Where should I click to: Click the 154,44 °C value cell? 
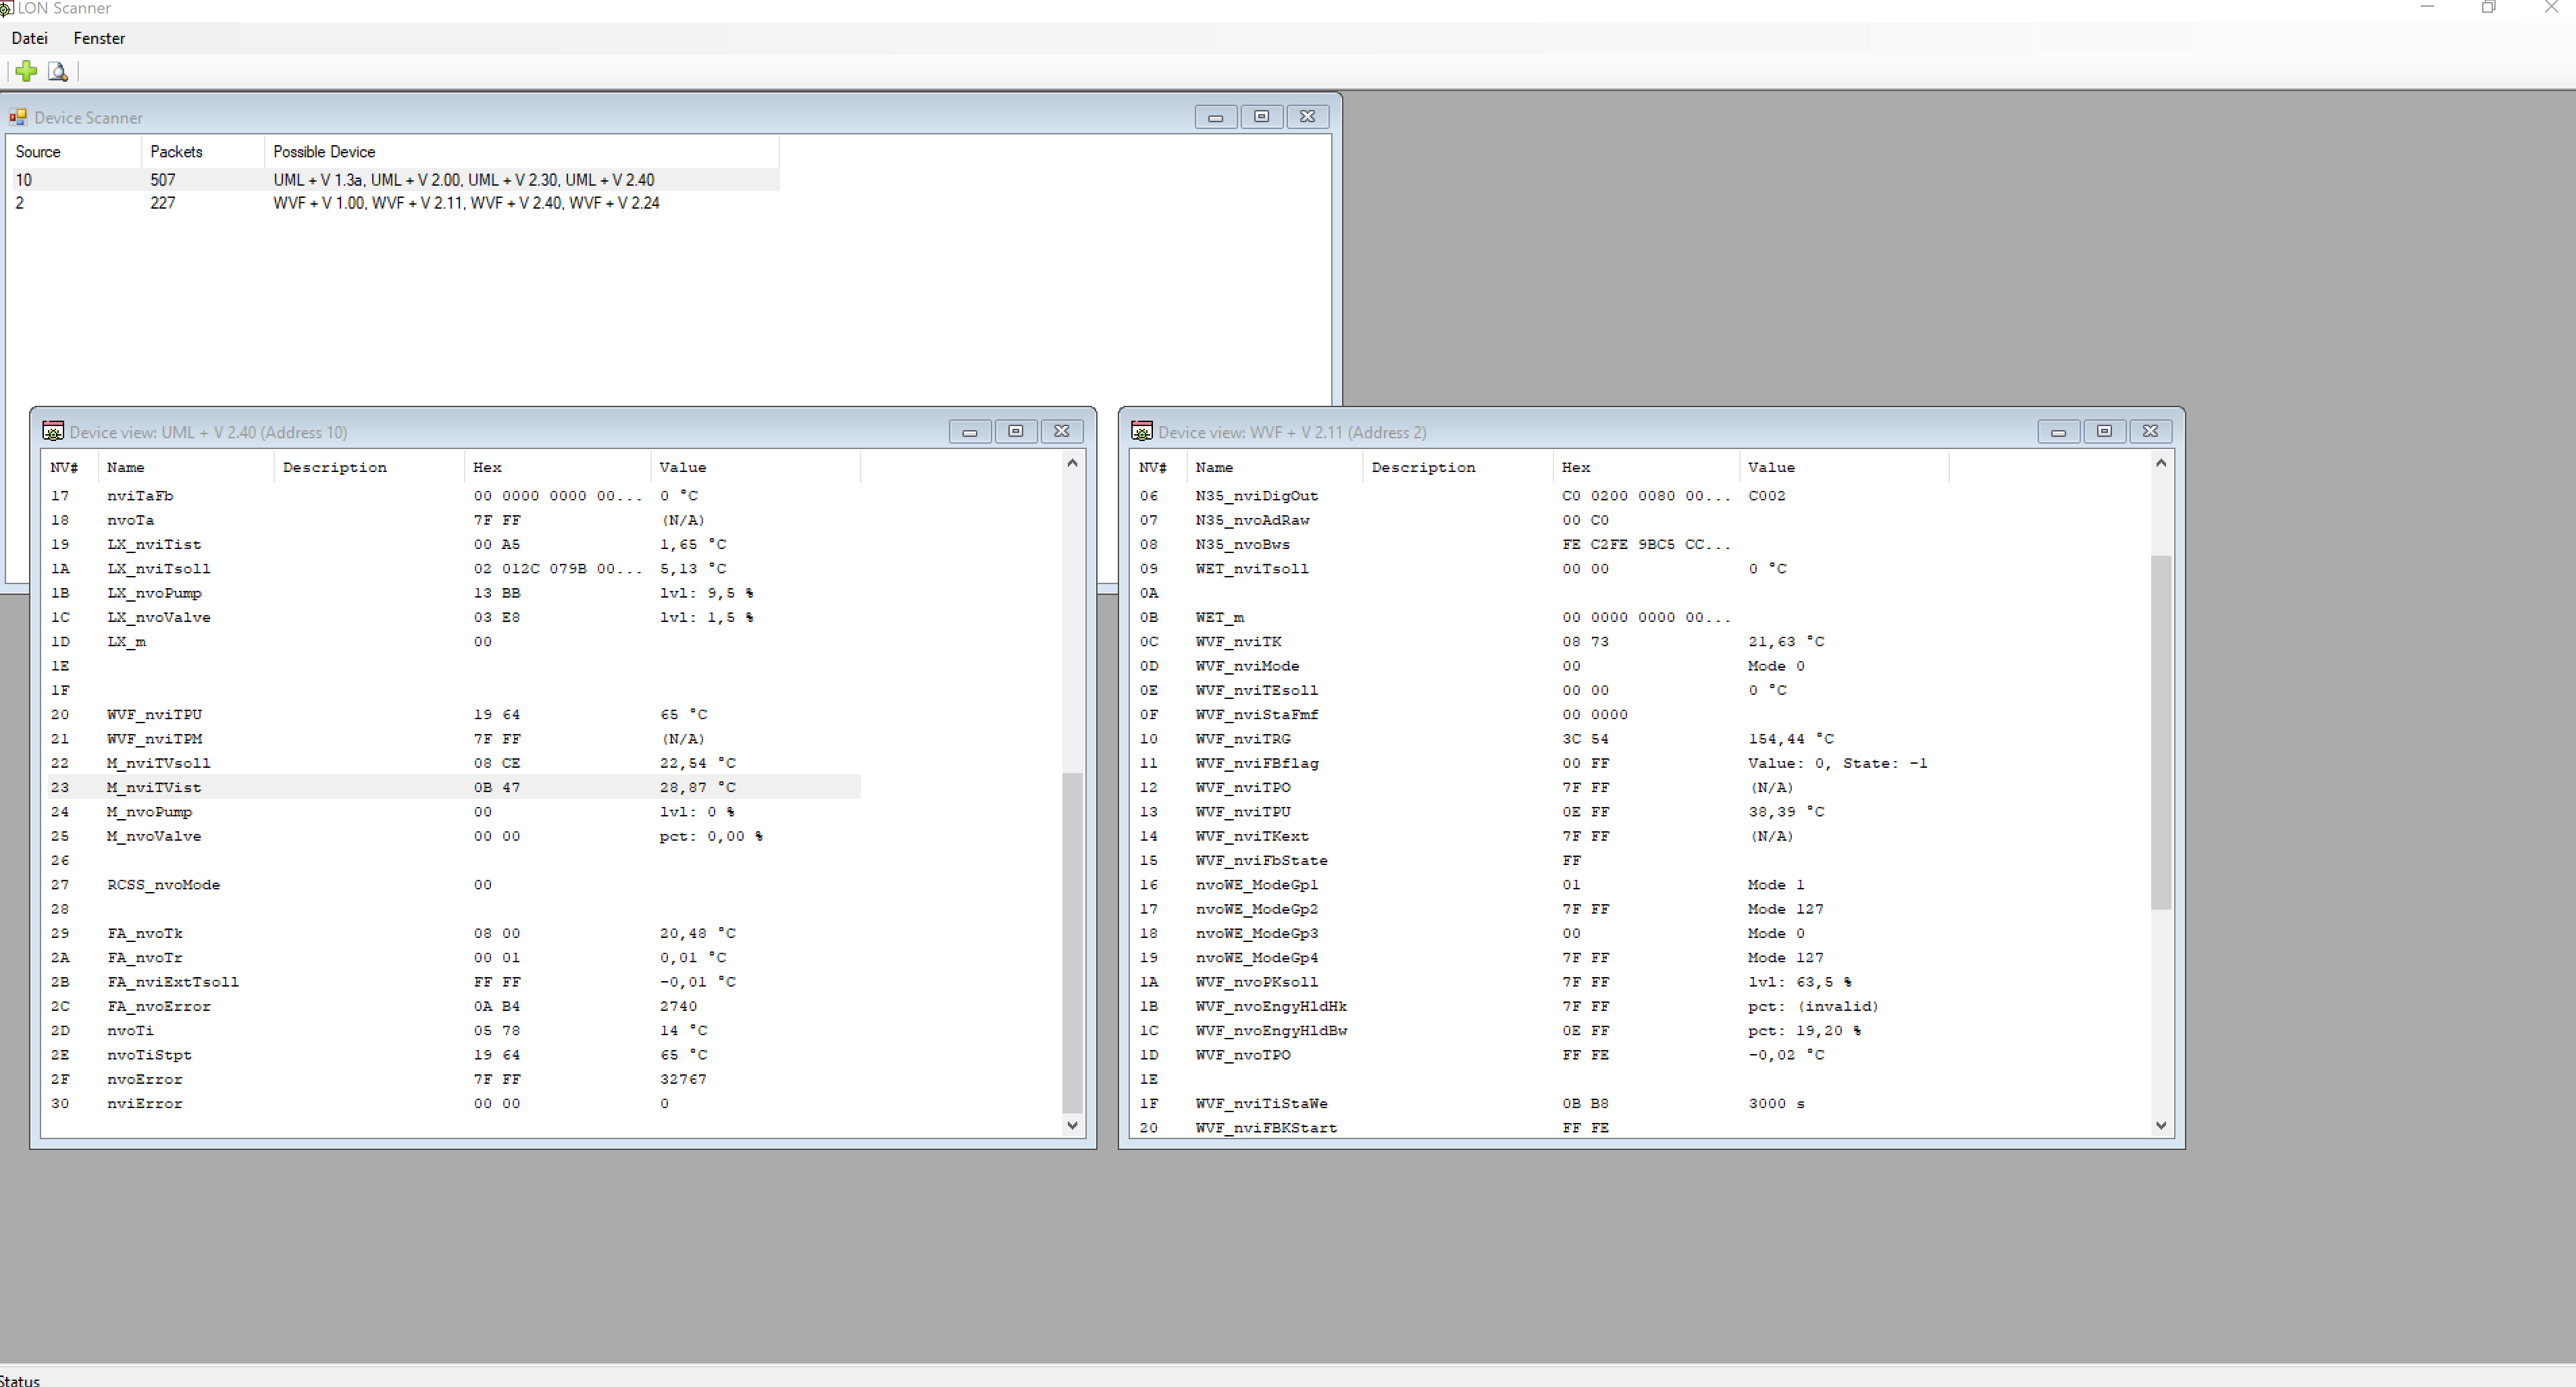[x=1791, y=739]
